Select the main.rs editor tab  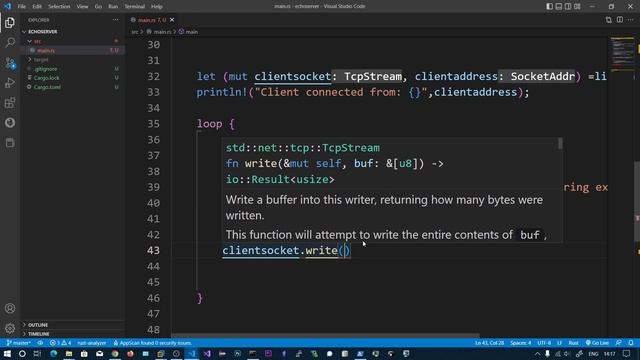click(151, 20)
